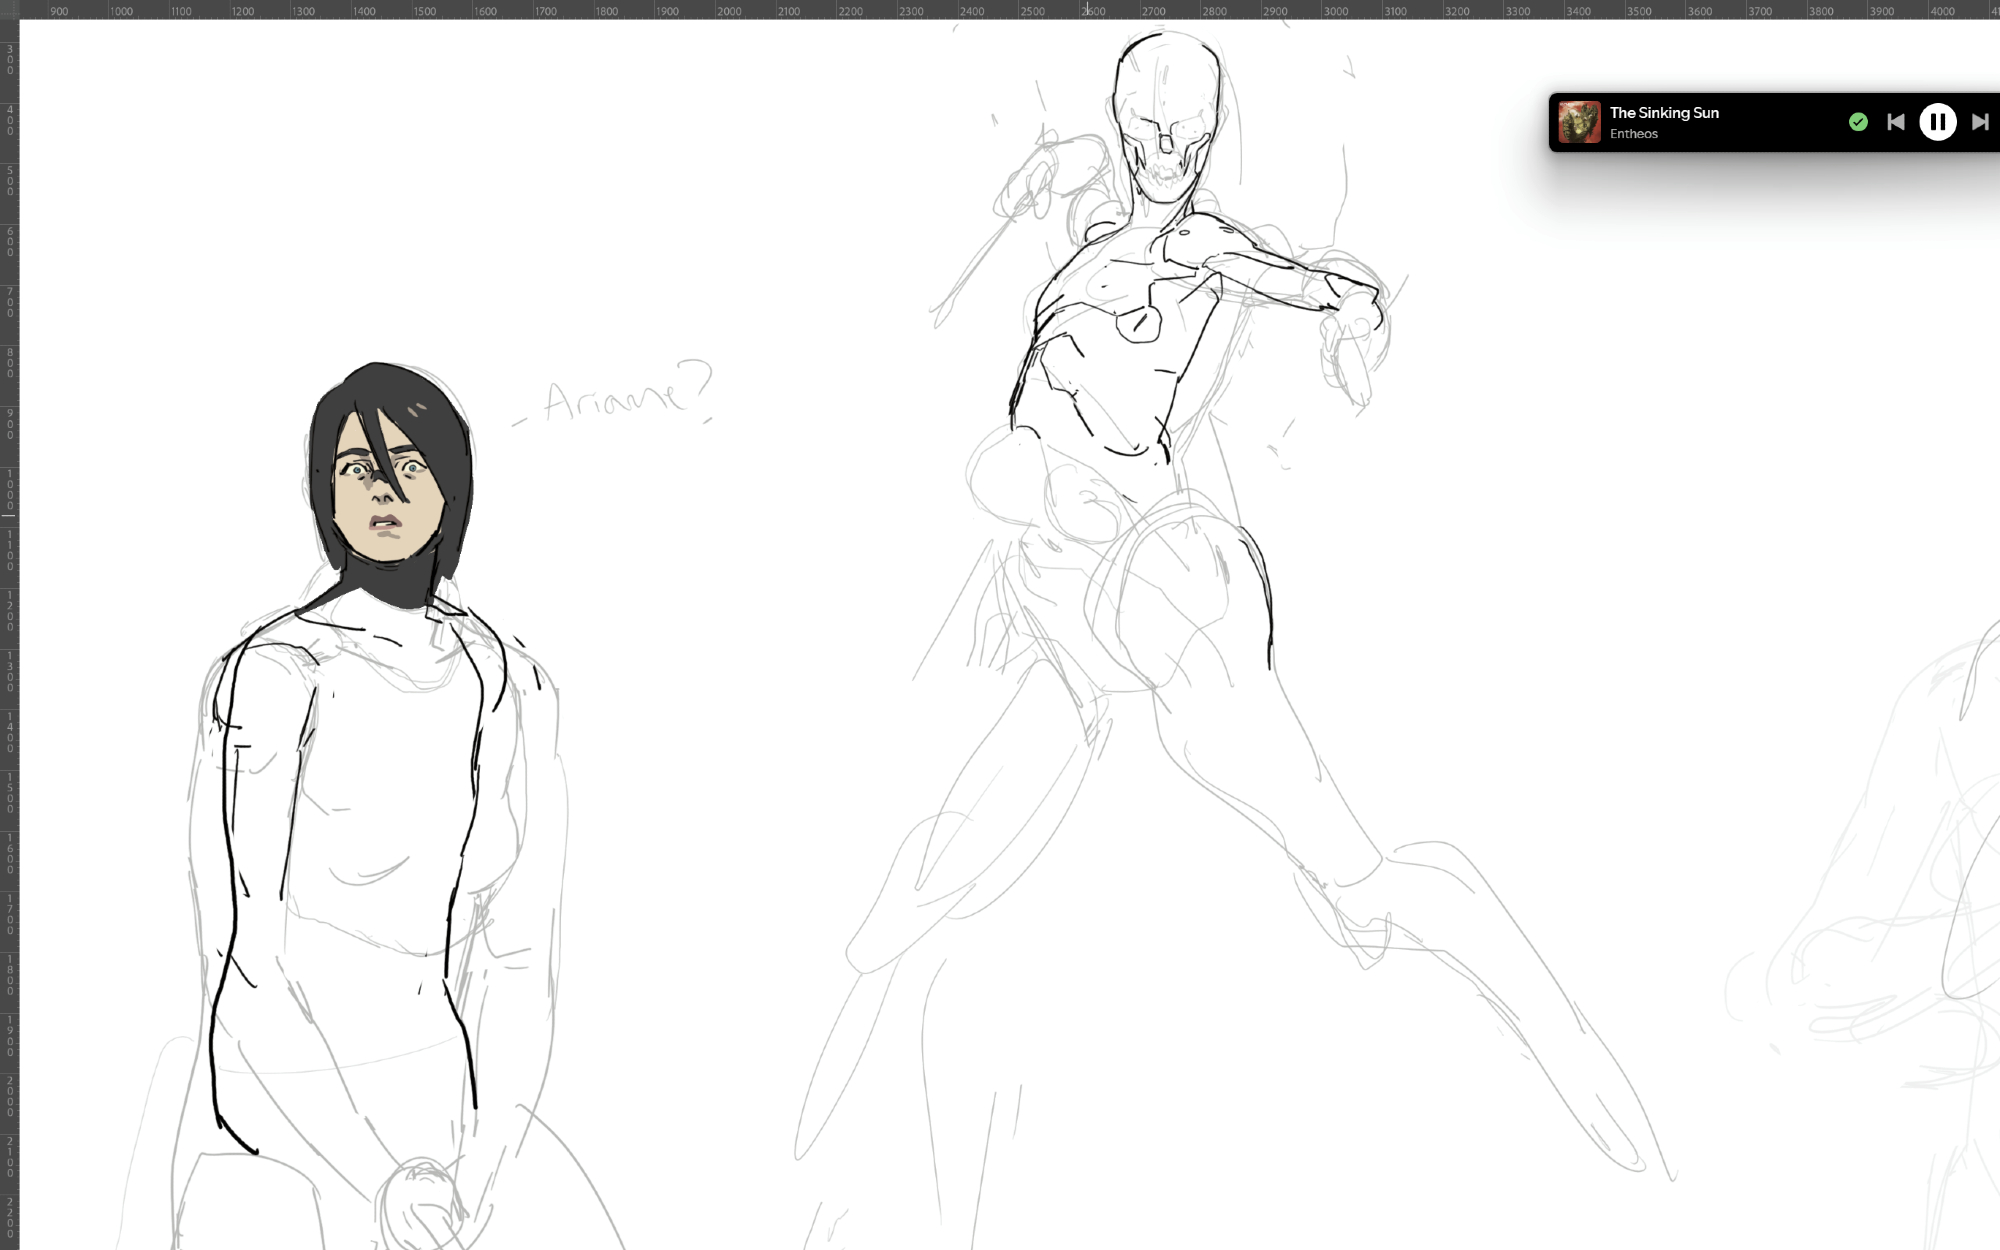Open The Sinking Sun song title

pos(1664,113)
